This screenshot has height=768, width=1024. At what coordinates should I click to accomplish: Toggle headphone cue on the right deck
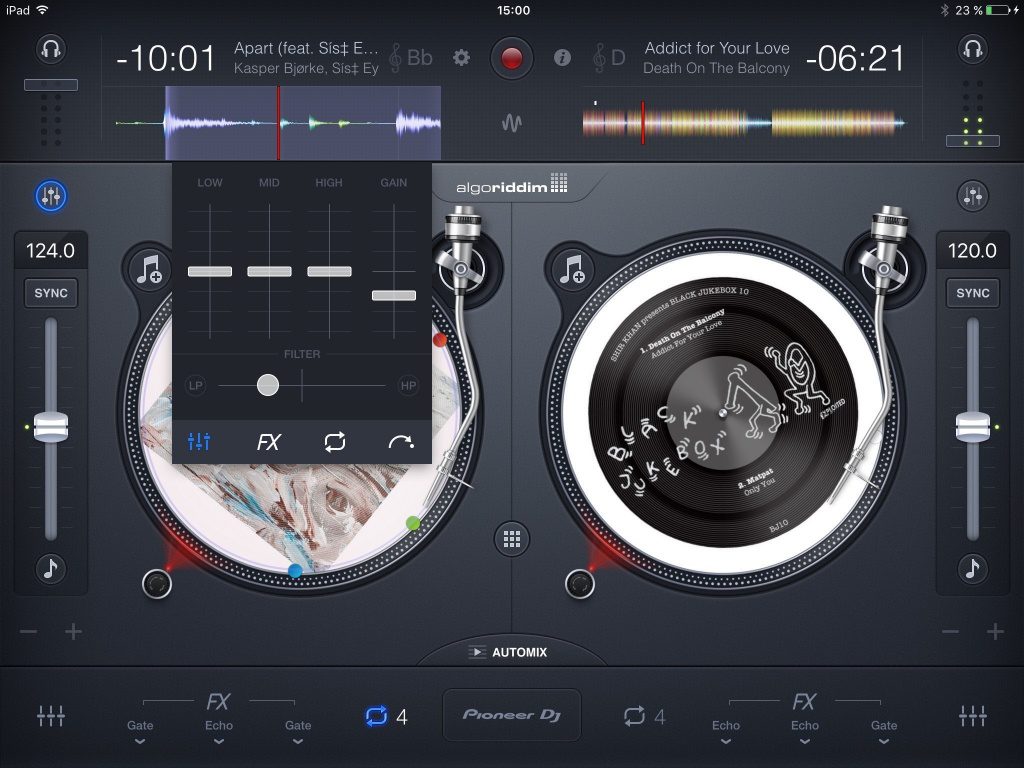pyautogui.click(x=973, y=47)
